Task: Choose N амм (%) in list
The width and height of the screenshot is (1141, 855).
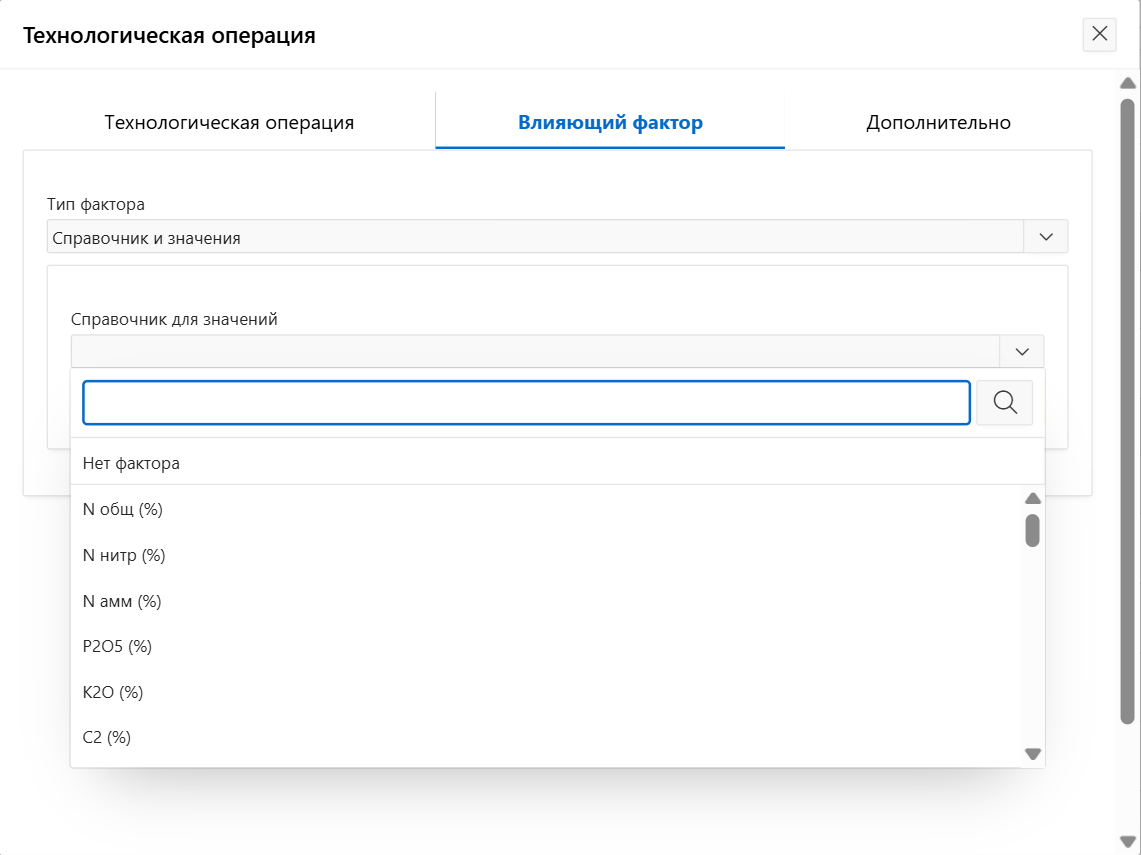Action: [x=122, y=602]
